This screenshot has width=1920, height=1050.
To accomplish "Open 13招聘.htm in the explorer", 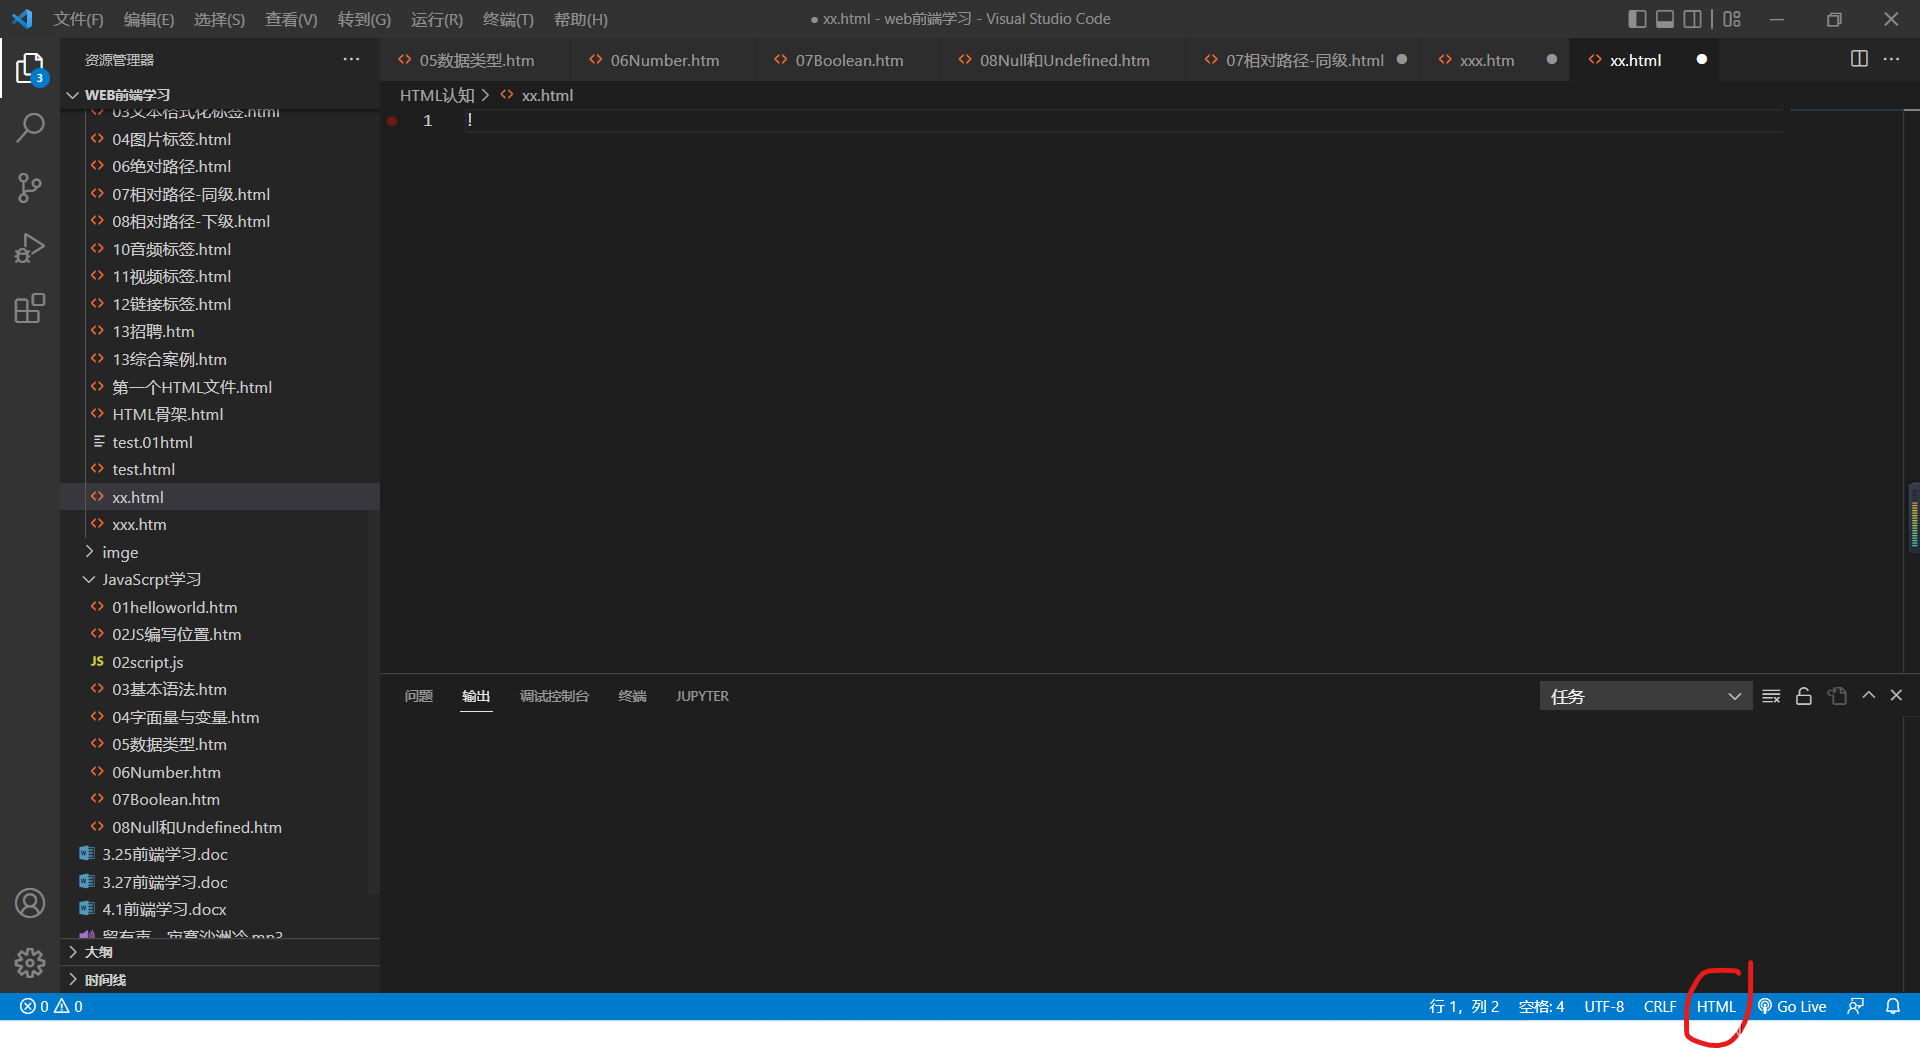I will (x=220, y=331).
